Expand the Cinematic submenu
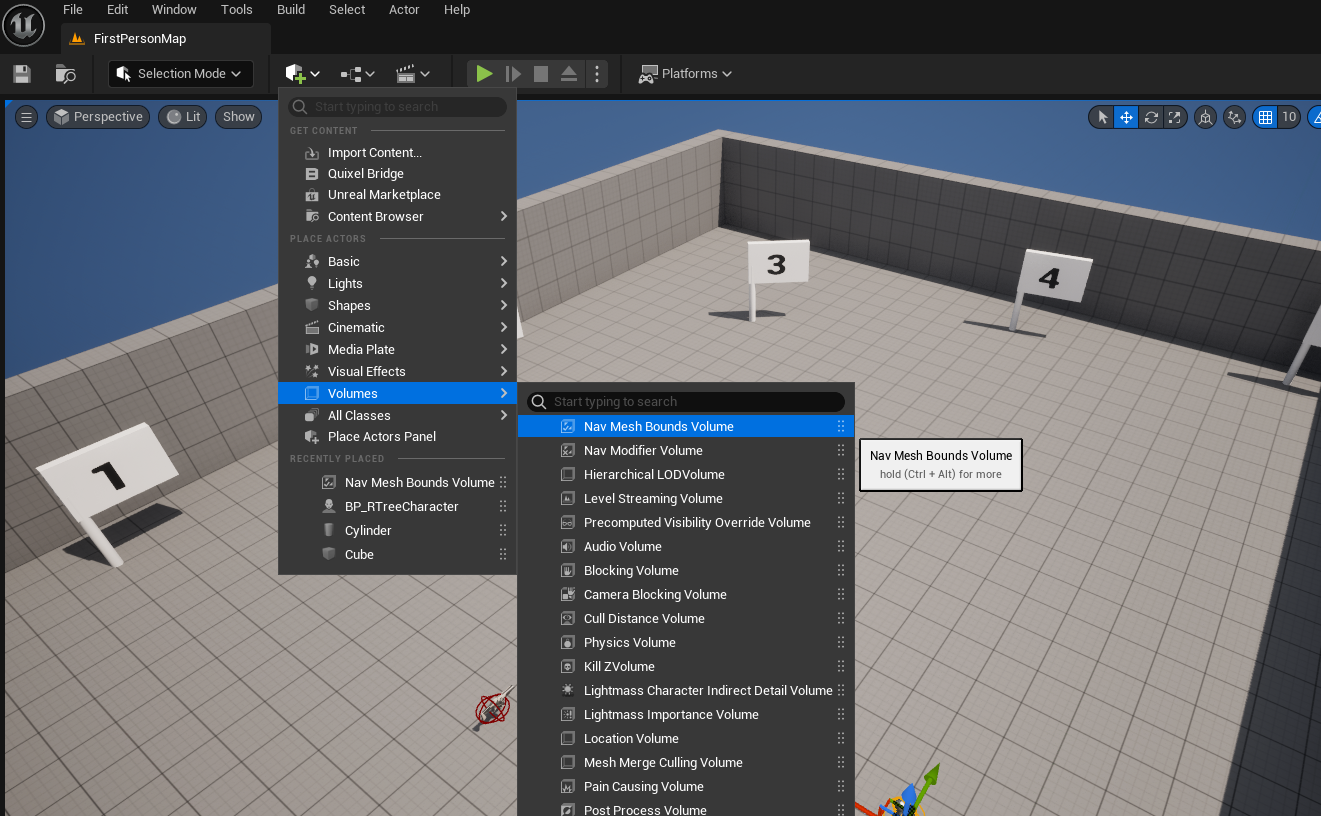The height and width of the screenshot is (816, 1321). click(x=397, y=328)
